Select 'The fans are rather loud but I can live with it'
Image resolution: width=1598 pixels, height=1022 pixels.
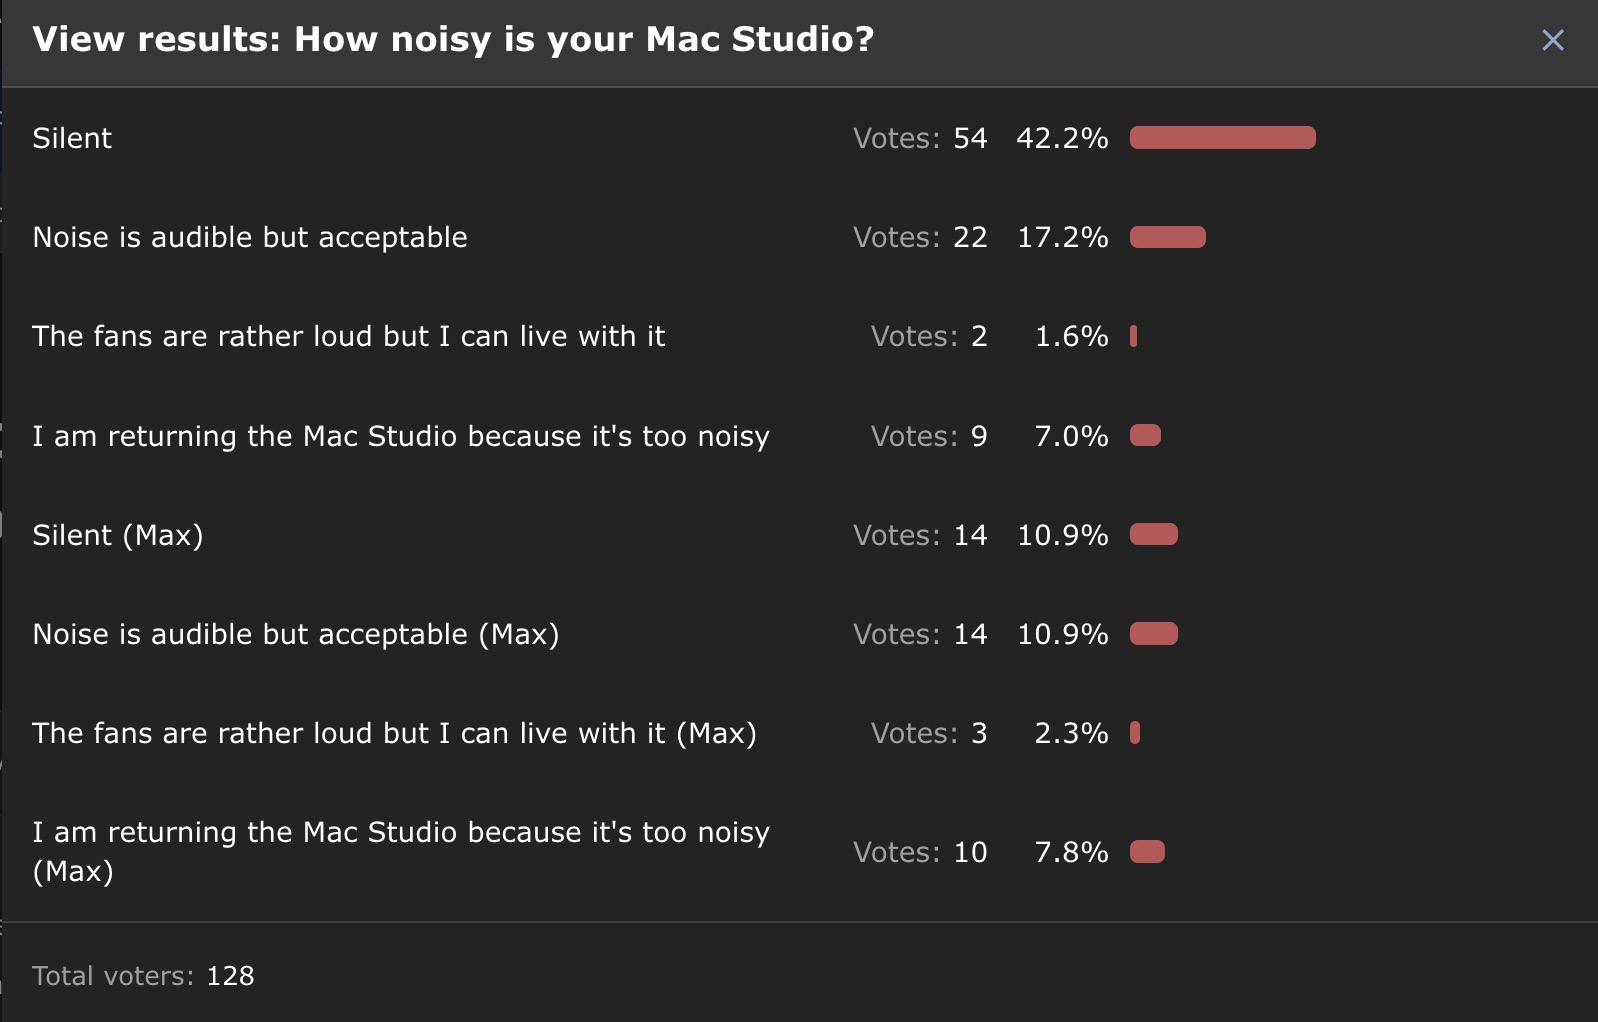coord(348,336)
